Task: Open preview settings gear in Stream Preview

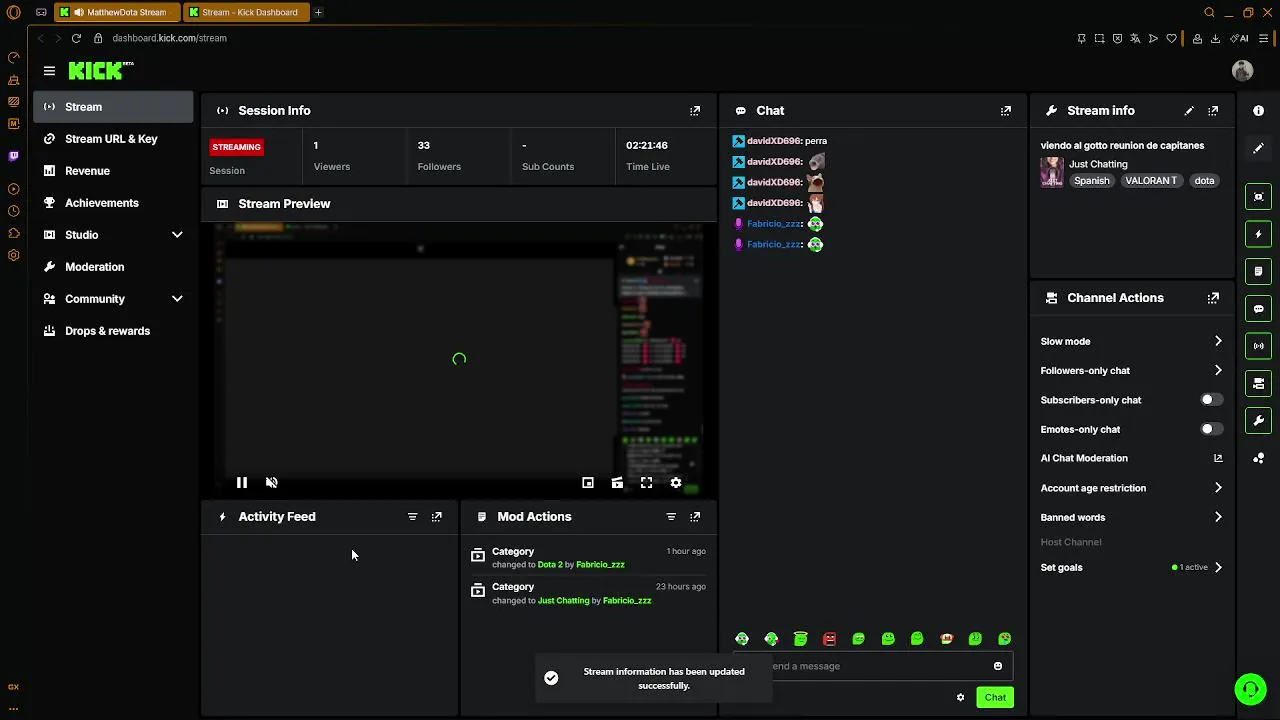Action: click(x=676, y=483)
